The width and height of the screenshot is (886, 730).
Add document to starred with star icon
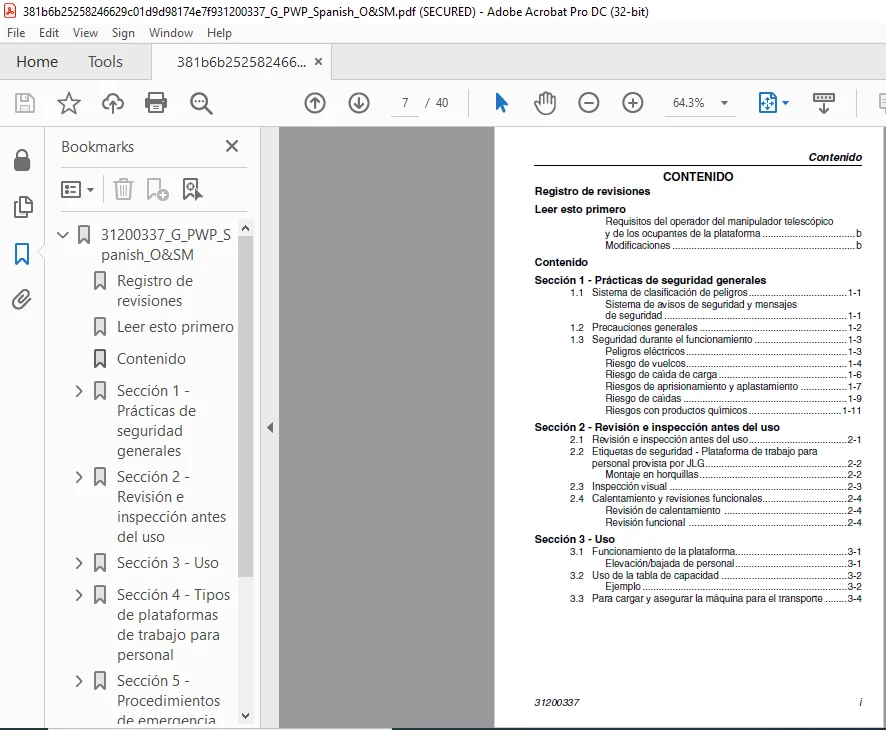[68, 103]
